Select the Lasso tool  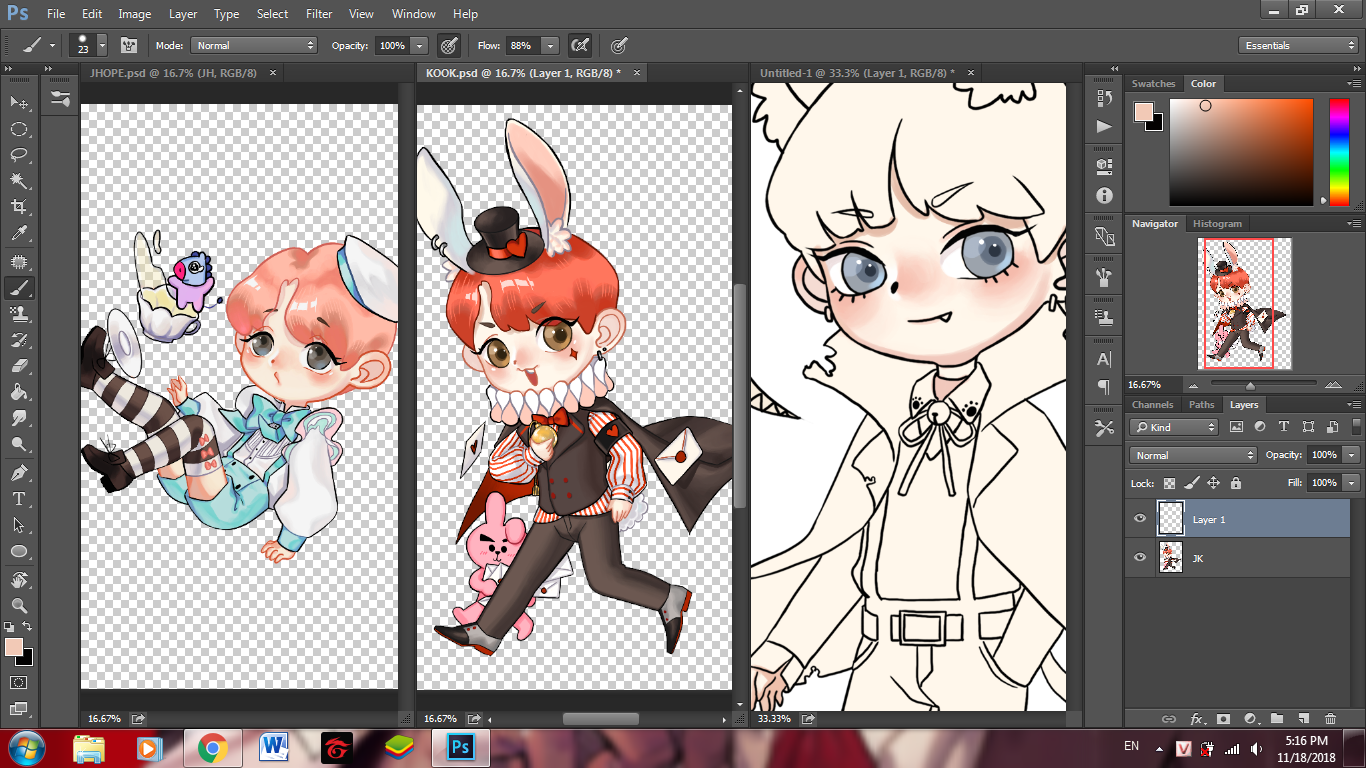(x=19, y=155)
